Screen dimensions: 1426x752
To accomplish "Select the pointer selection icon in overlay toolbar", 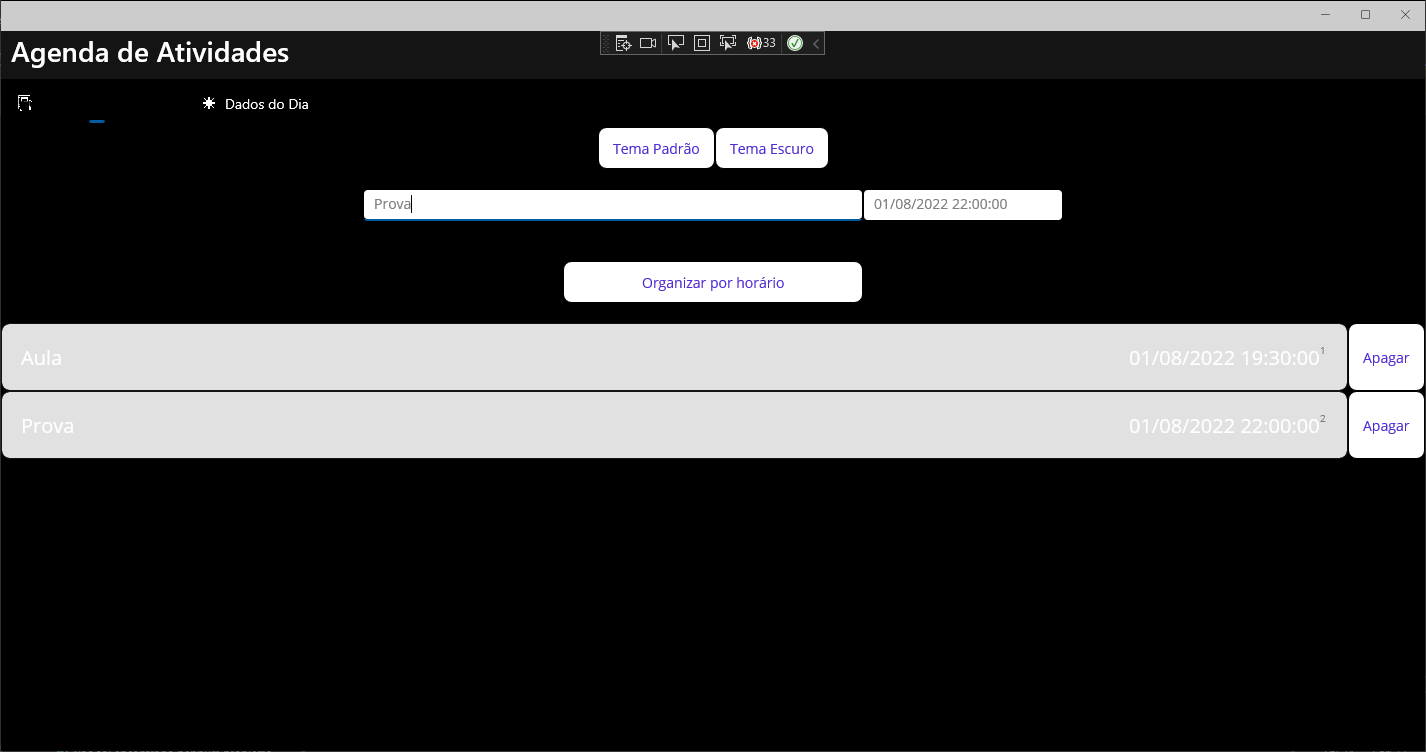I will pos(676,42).
